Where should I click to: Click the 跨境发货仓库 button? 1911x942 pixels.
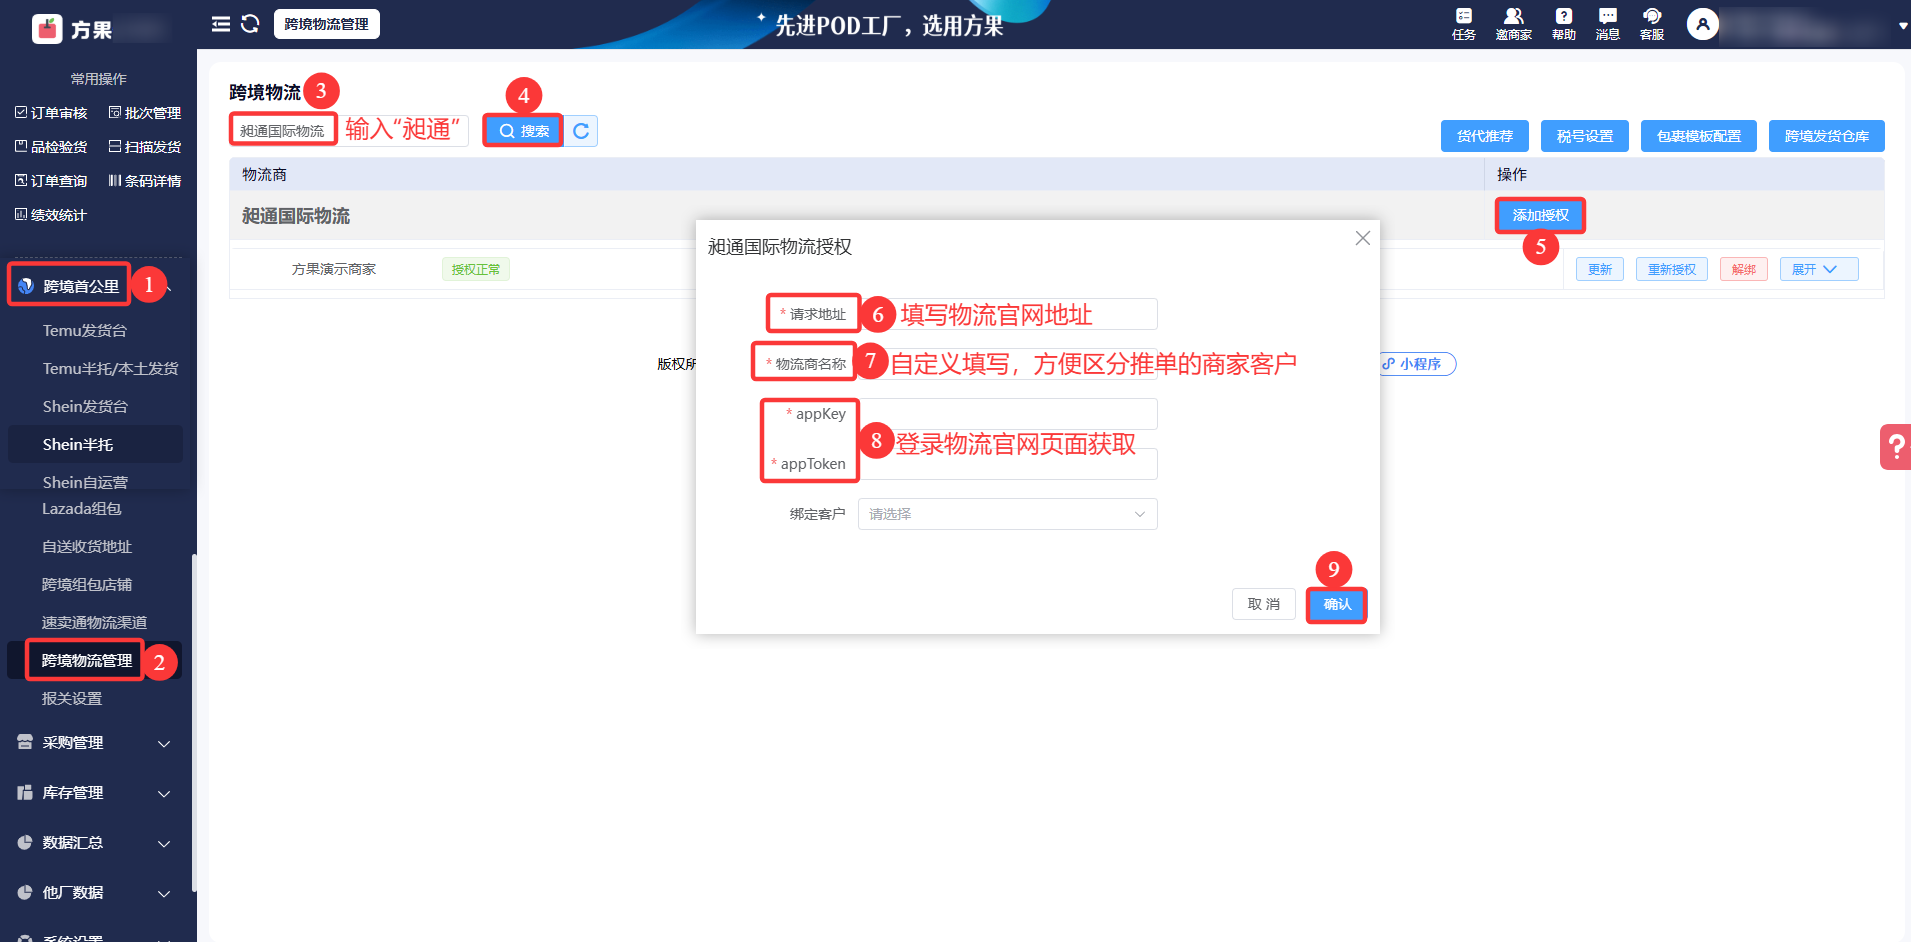[1827, 136]
